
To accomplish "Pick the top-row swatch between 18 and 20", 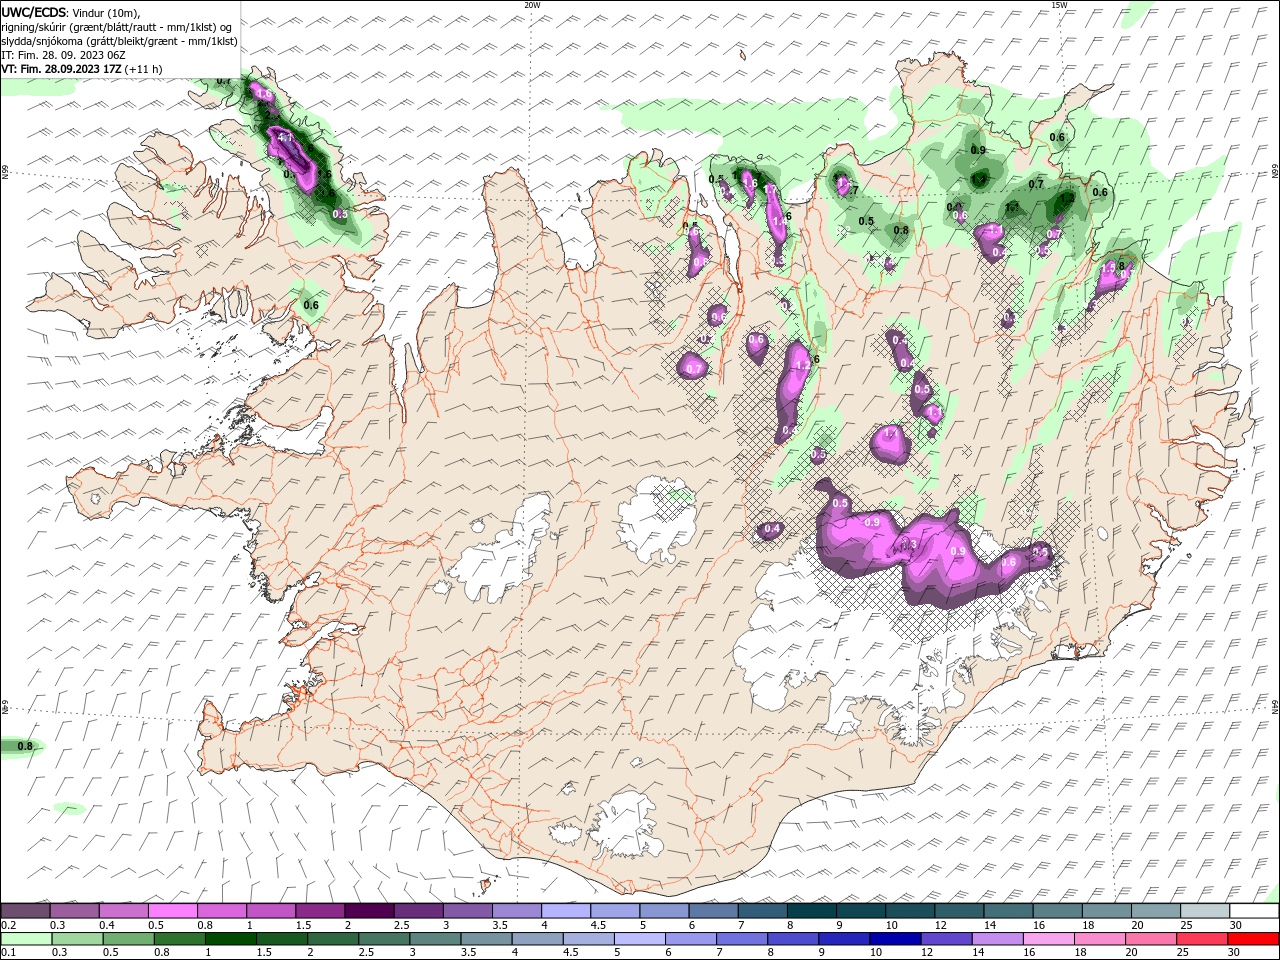I will (1106, 911).
